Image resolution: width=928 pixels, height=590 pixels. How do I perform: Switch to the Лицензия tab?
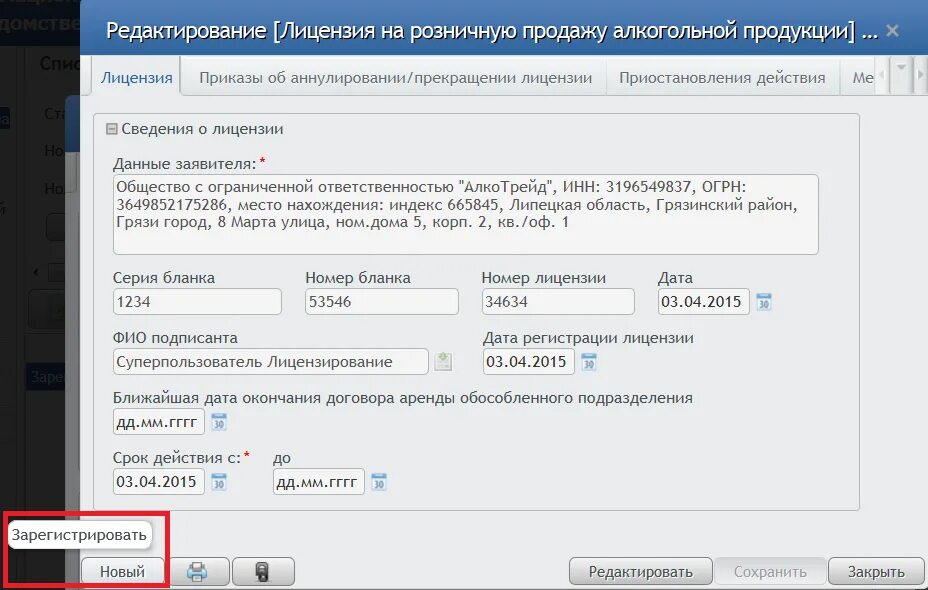point(137,78)
